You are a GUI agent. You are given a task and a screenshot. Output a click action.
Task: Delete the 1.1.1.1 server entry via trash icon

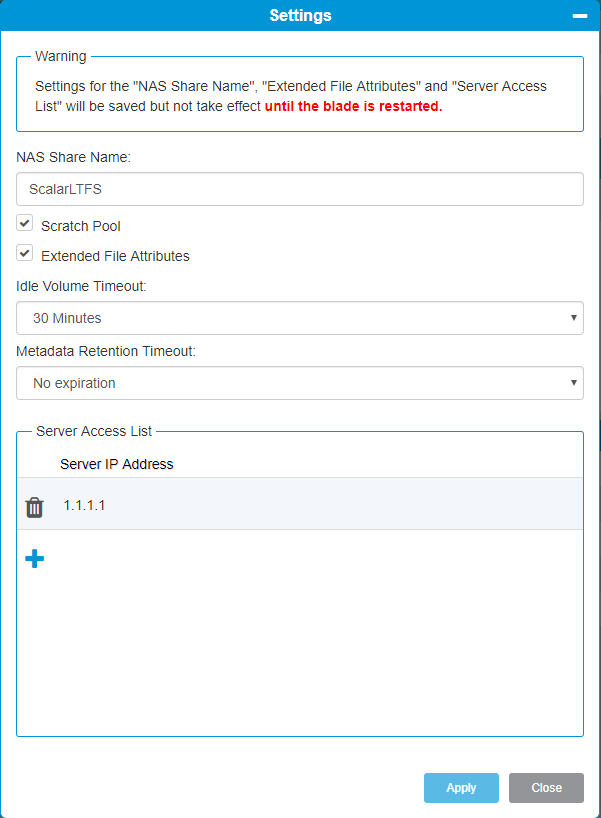34,507
